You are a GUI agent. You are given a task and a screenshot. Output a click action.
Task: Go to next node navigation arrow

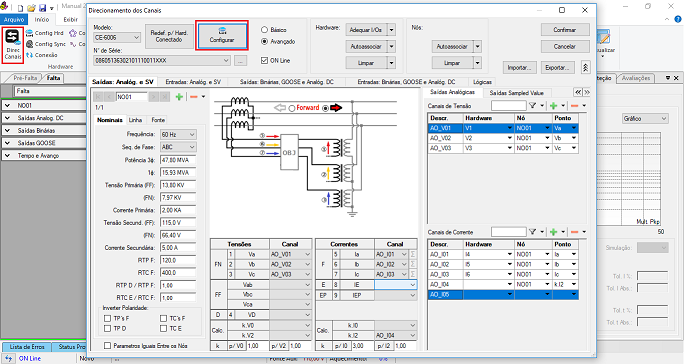[x=153, y=97]
